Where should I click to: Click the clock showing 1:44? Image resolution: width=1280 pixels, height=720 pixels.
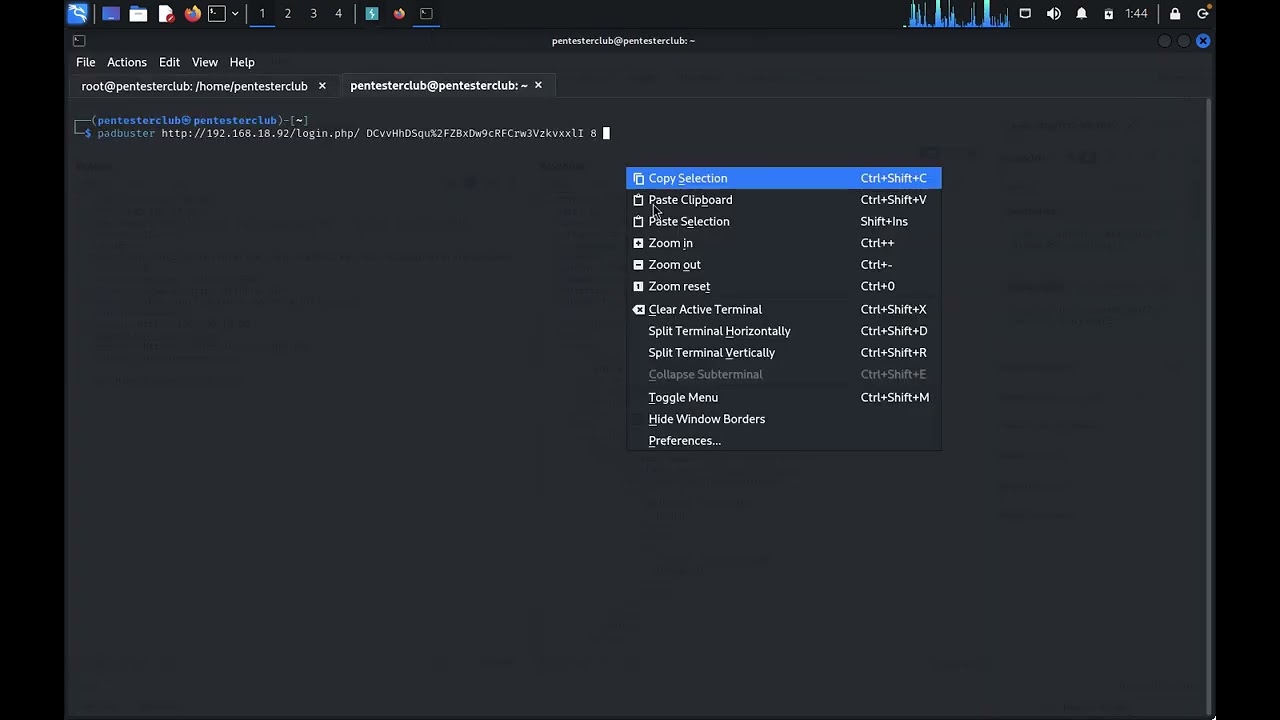pos(1136,13)
